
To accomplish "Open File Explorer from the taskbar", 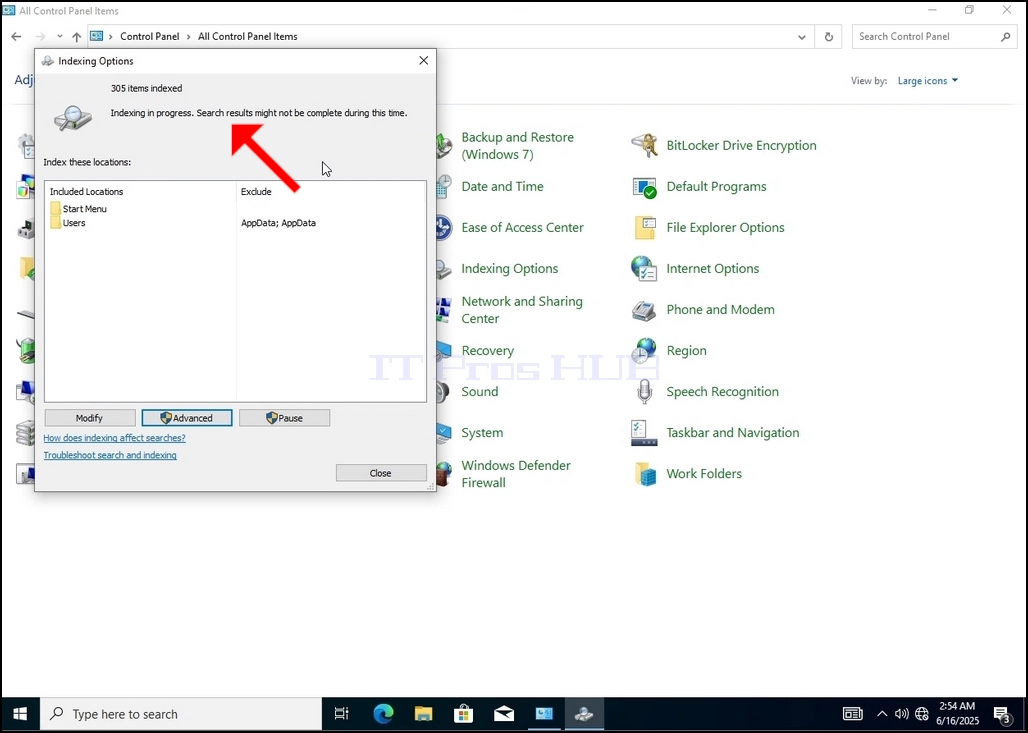I will coord(424,714).
